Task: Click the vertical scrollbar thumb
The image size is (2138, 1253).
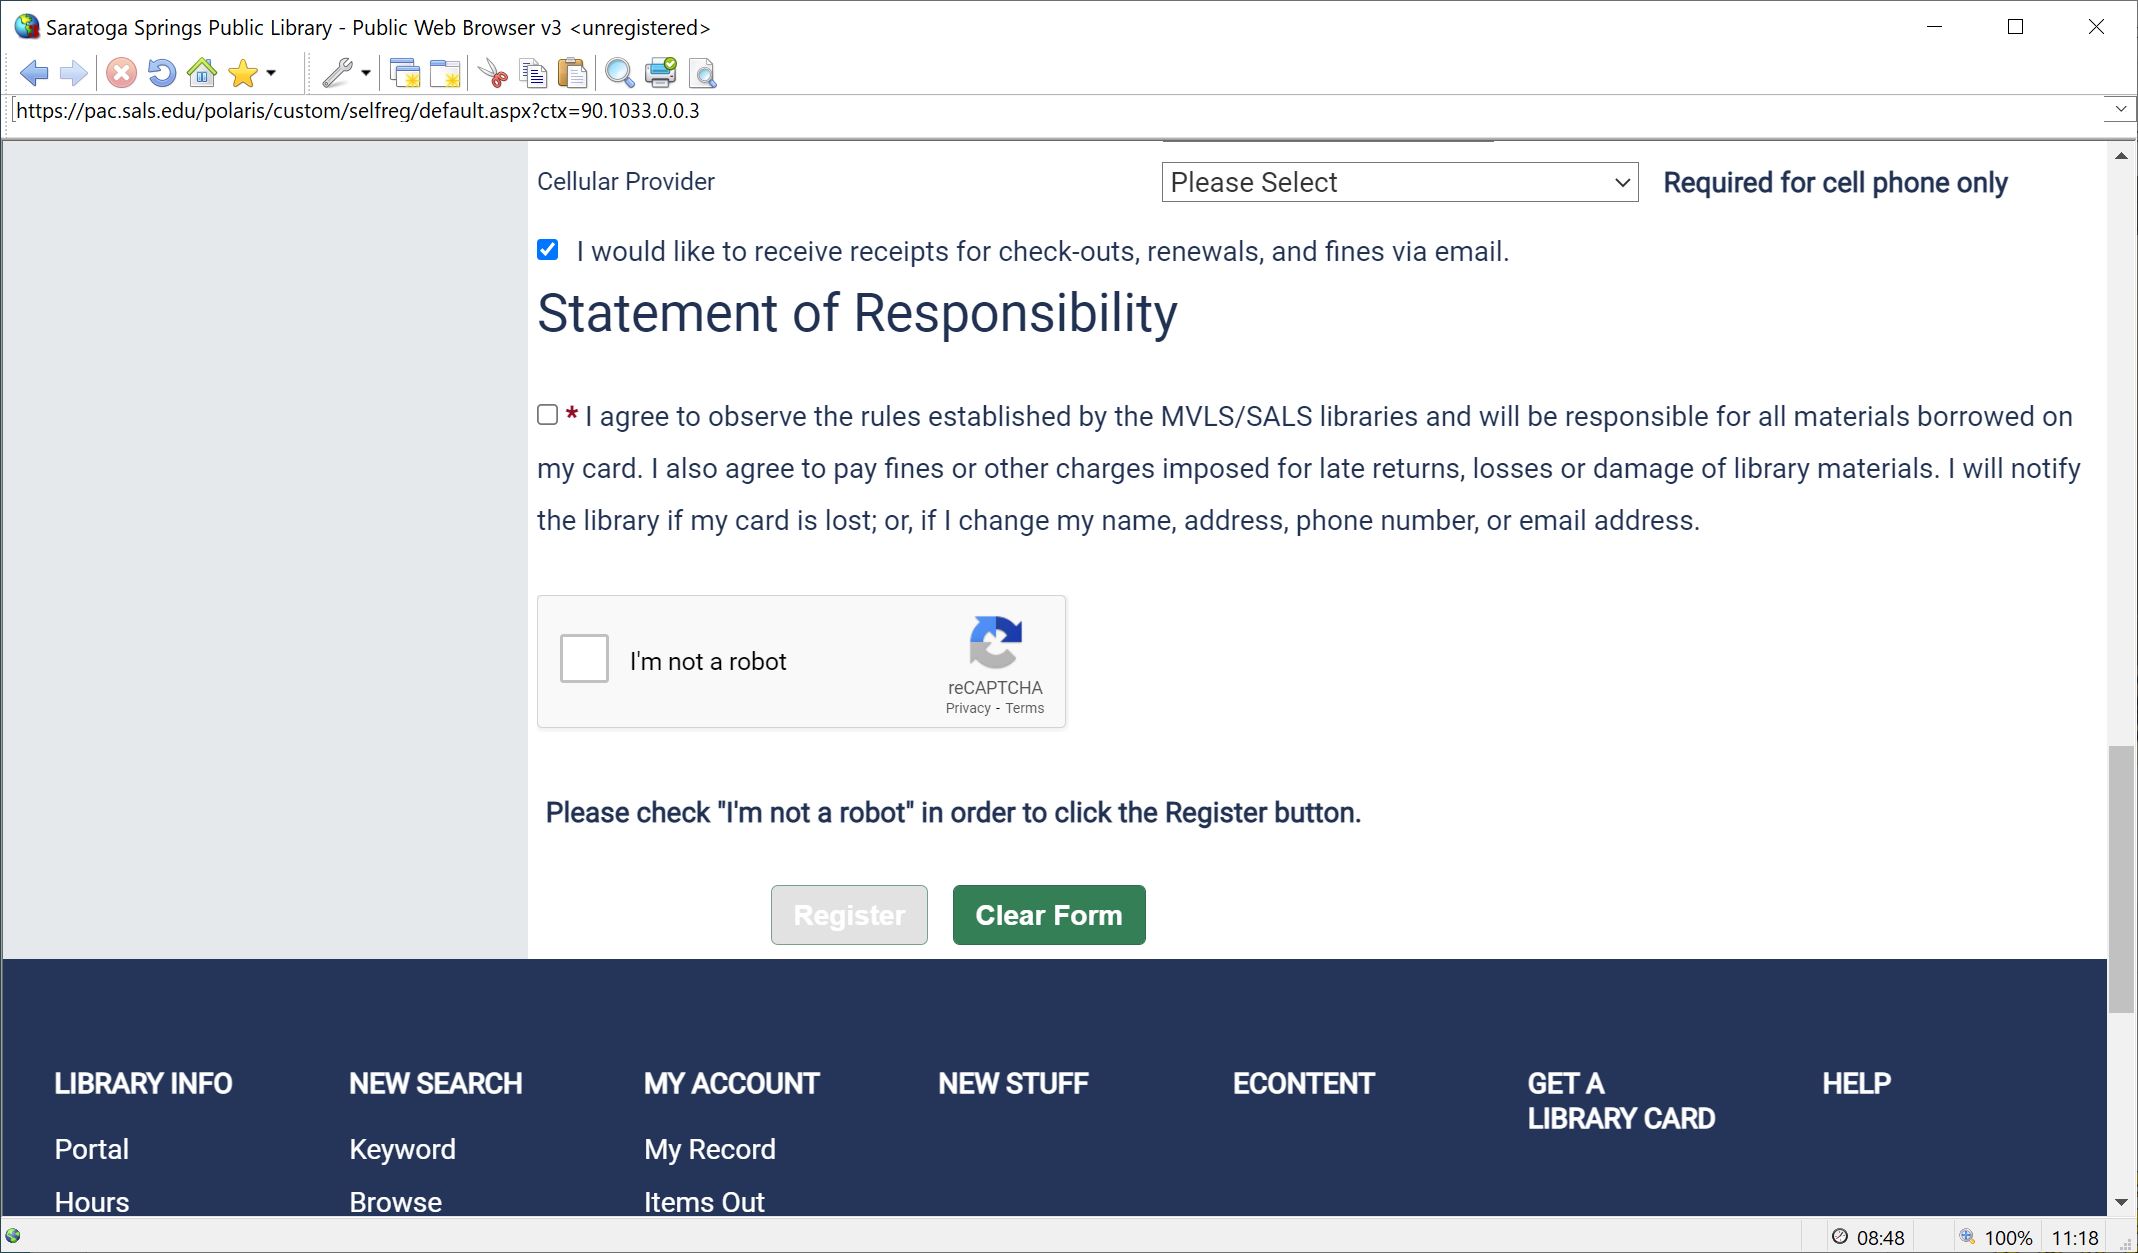Action: (2120, 880)
